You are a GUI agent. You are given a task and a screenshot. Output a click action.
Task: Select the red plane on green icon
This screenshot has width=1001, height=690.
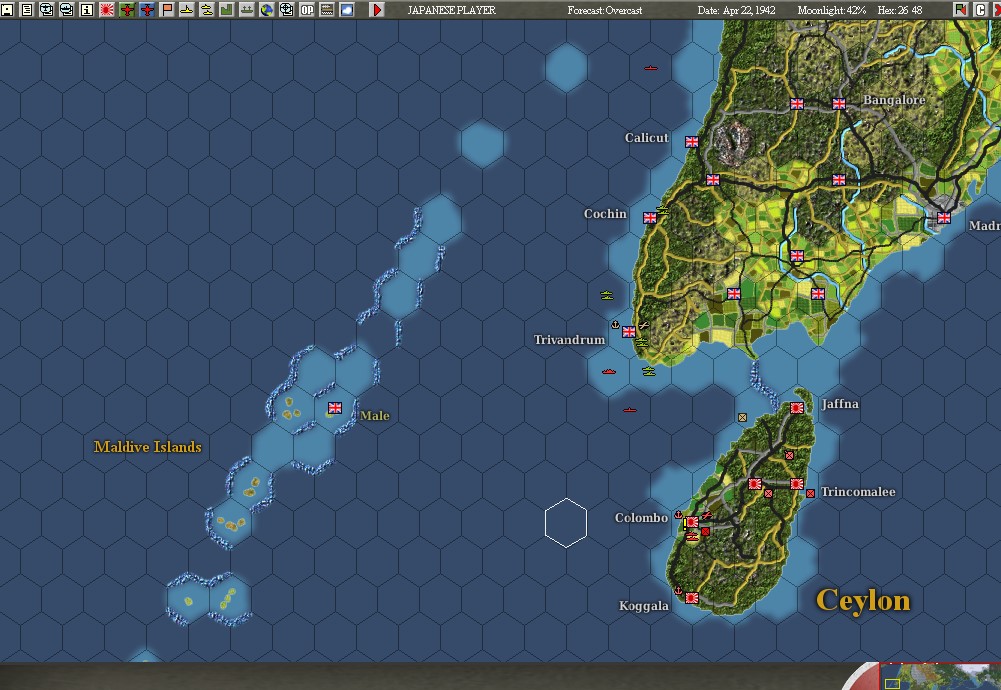pyautogui.click(x=126, y=10)
